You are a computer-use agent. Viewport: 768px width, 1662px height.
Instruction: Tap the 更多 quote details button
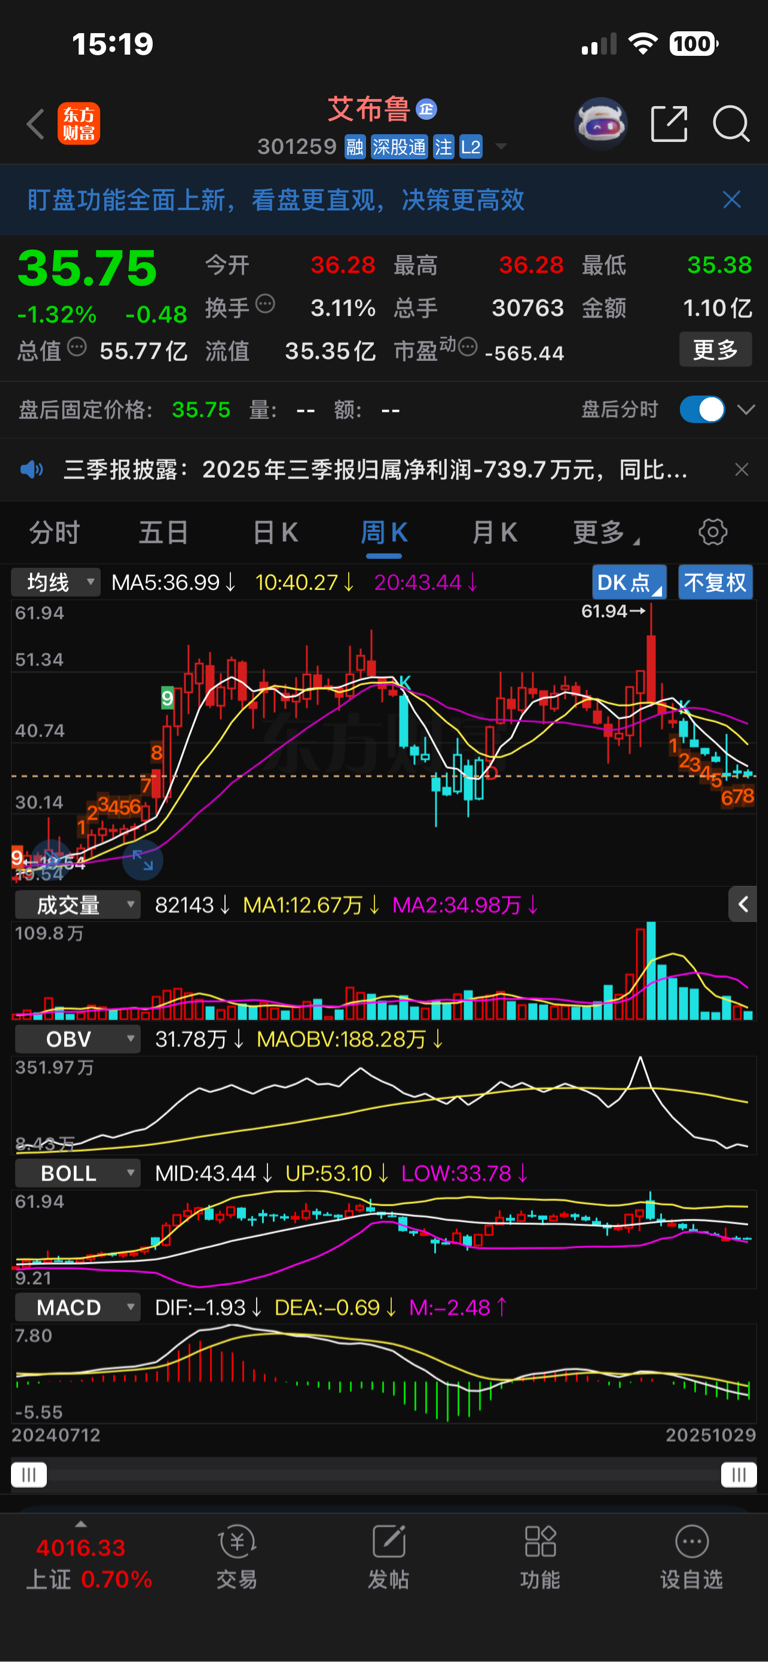(715, 350)
